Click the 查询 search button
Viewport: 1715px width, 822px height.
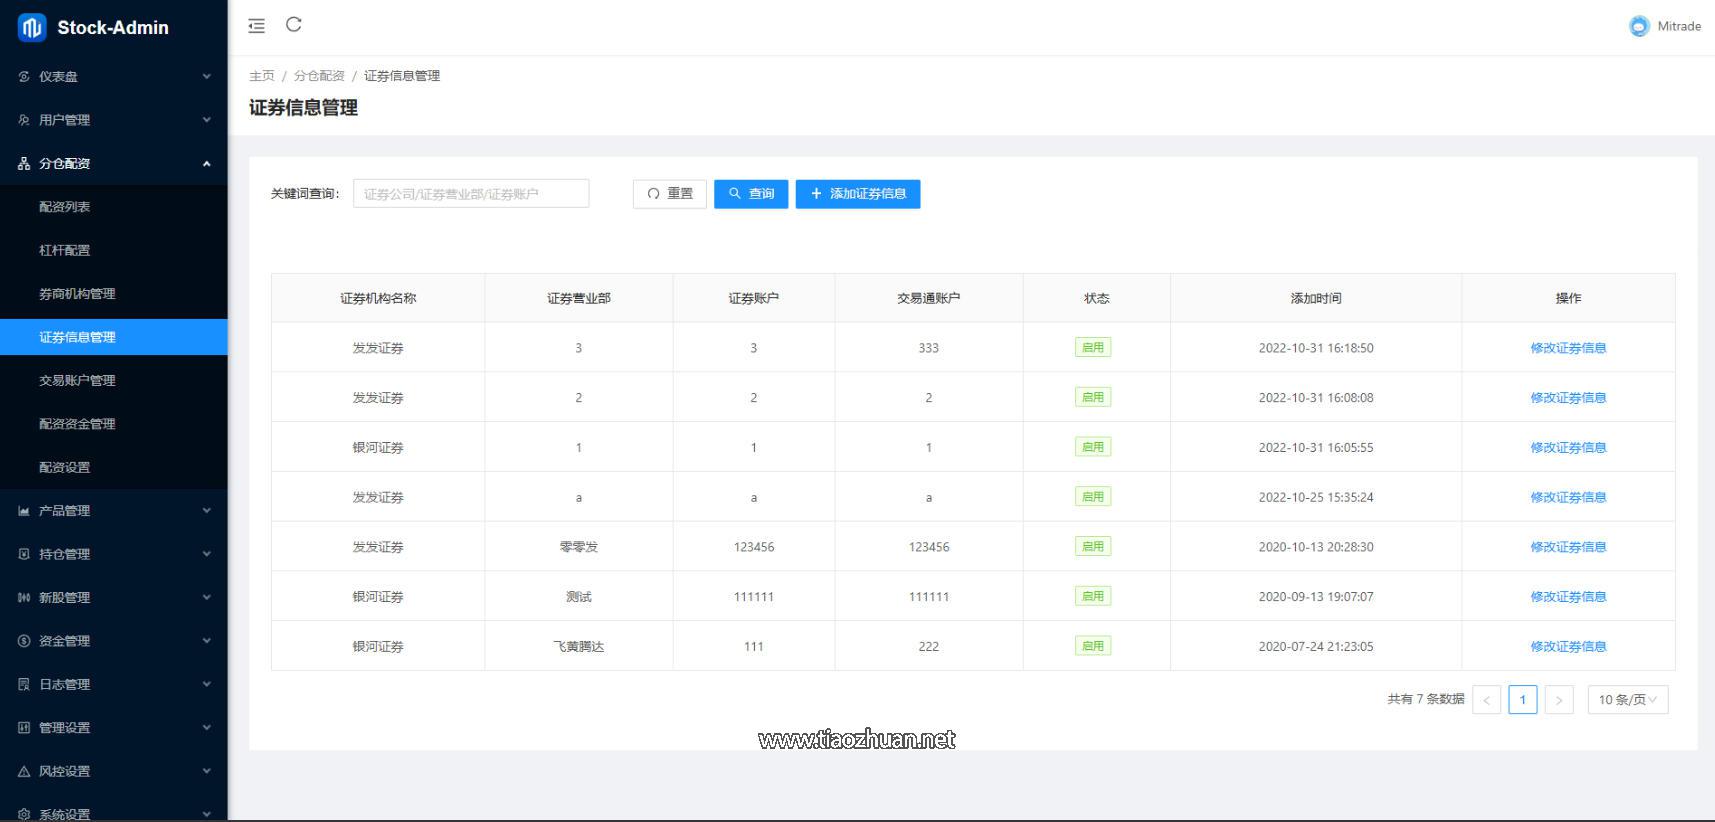(751, 194)
